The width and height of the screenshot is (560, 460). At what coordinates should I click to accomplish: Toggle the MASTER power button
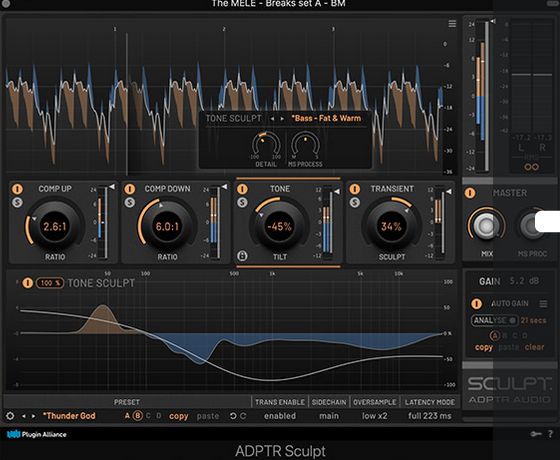(470, 193)
